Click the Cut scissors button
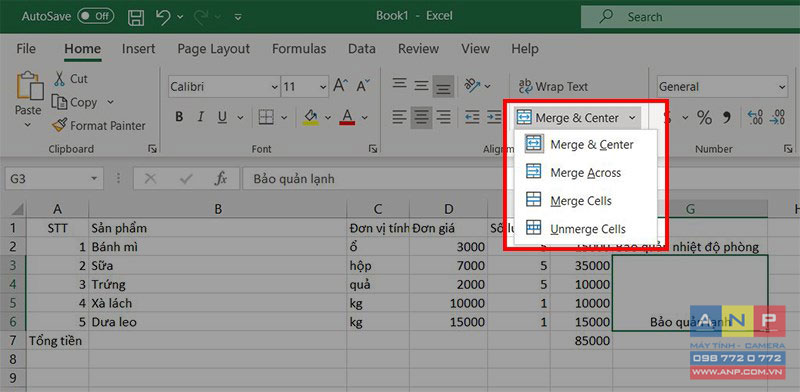Screen dimensions: 800x392 click(71, 79)
